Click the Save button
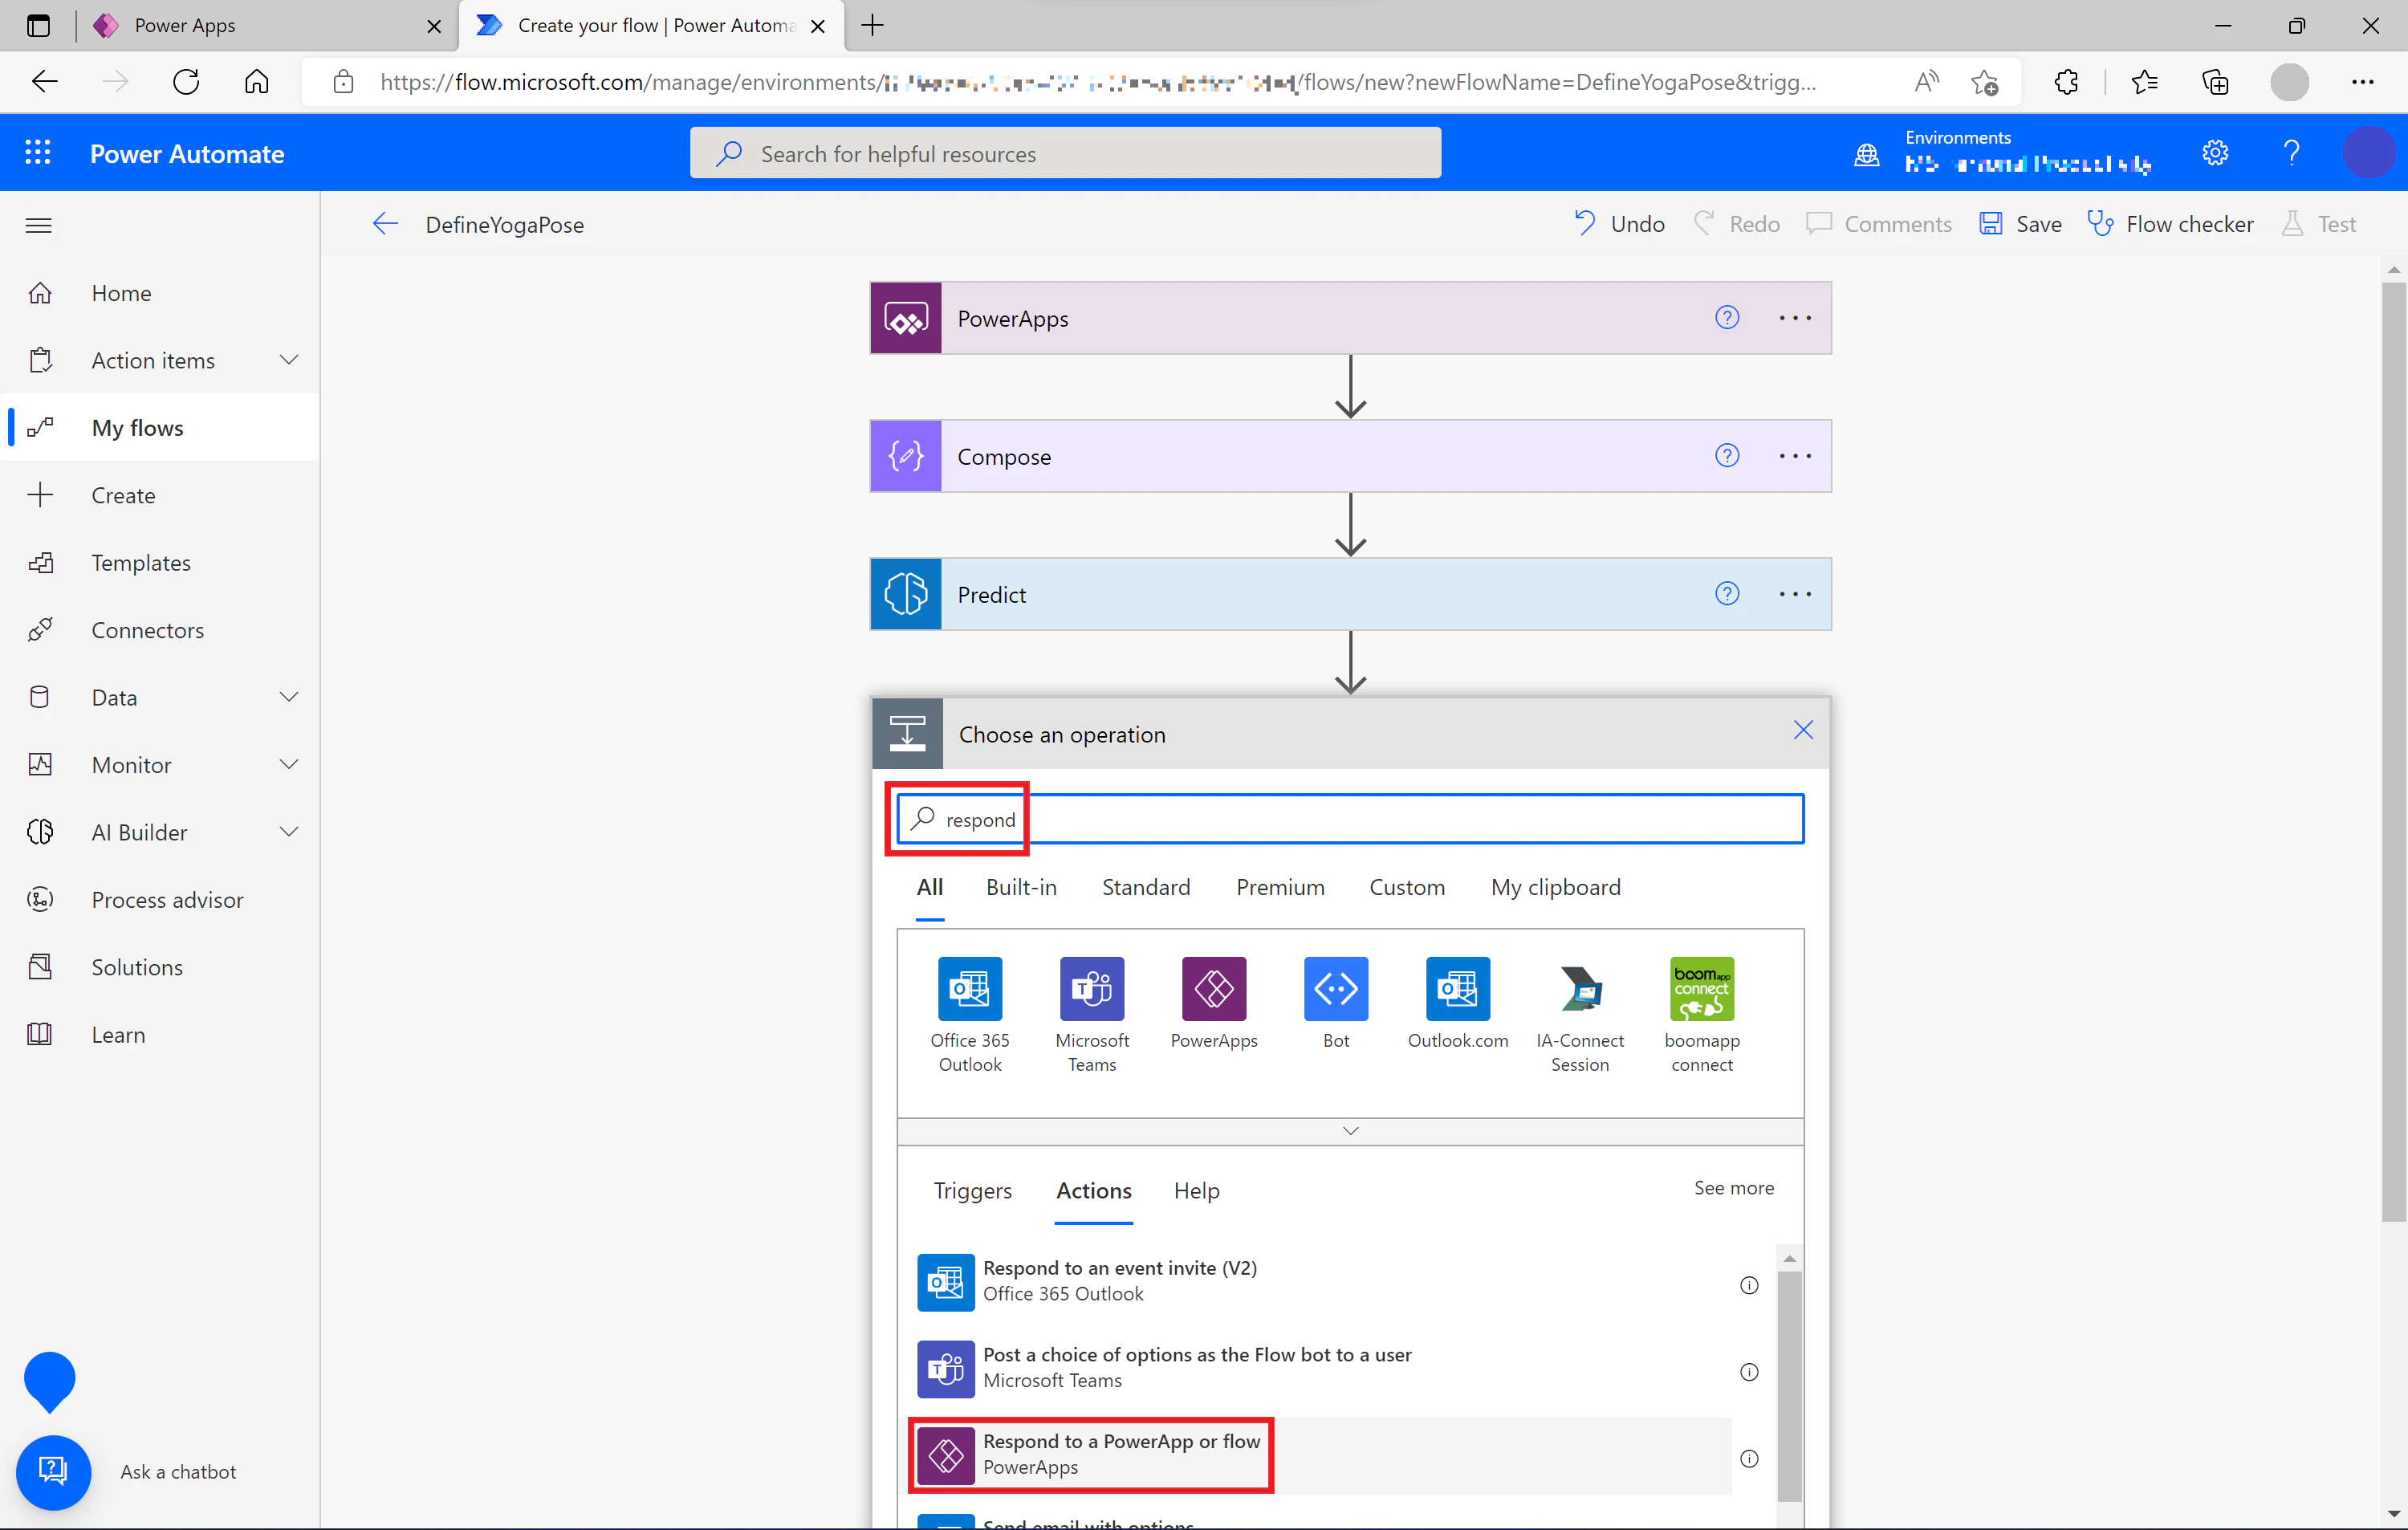2408x1530 pixels. (2020, 224)
